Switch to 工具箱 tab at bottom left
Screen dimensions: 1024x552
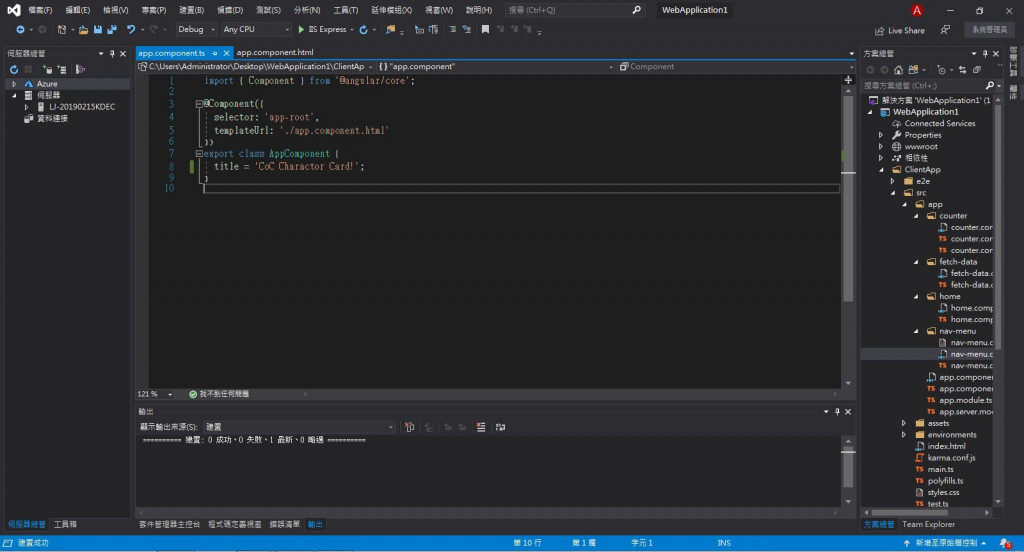(65, 524)
